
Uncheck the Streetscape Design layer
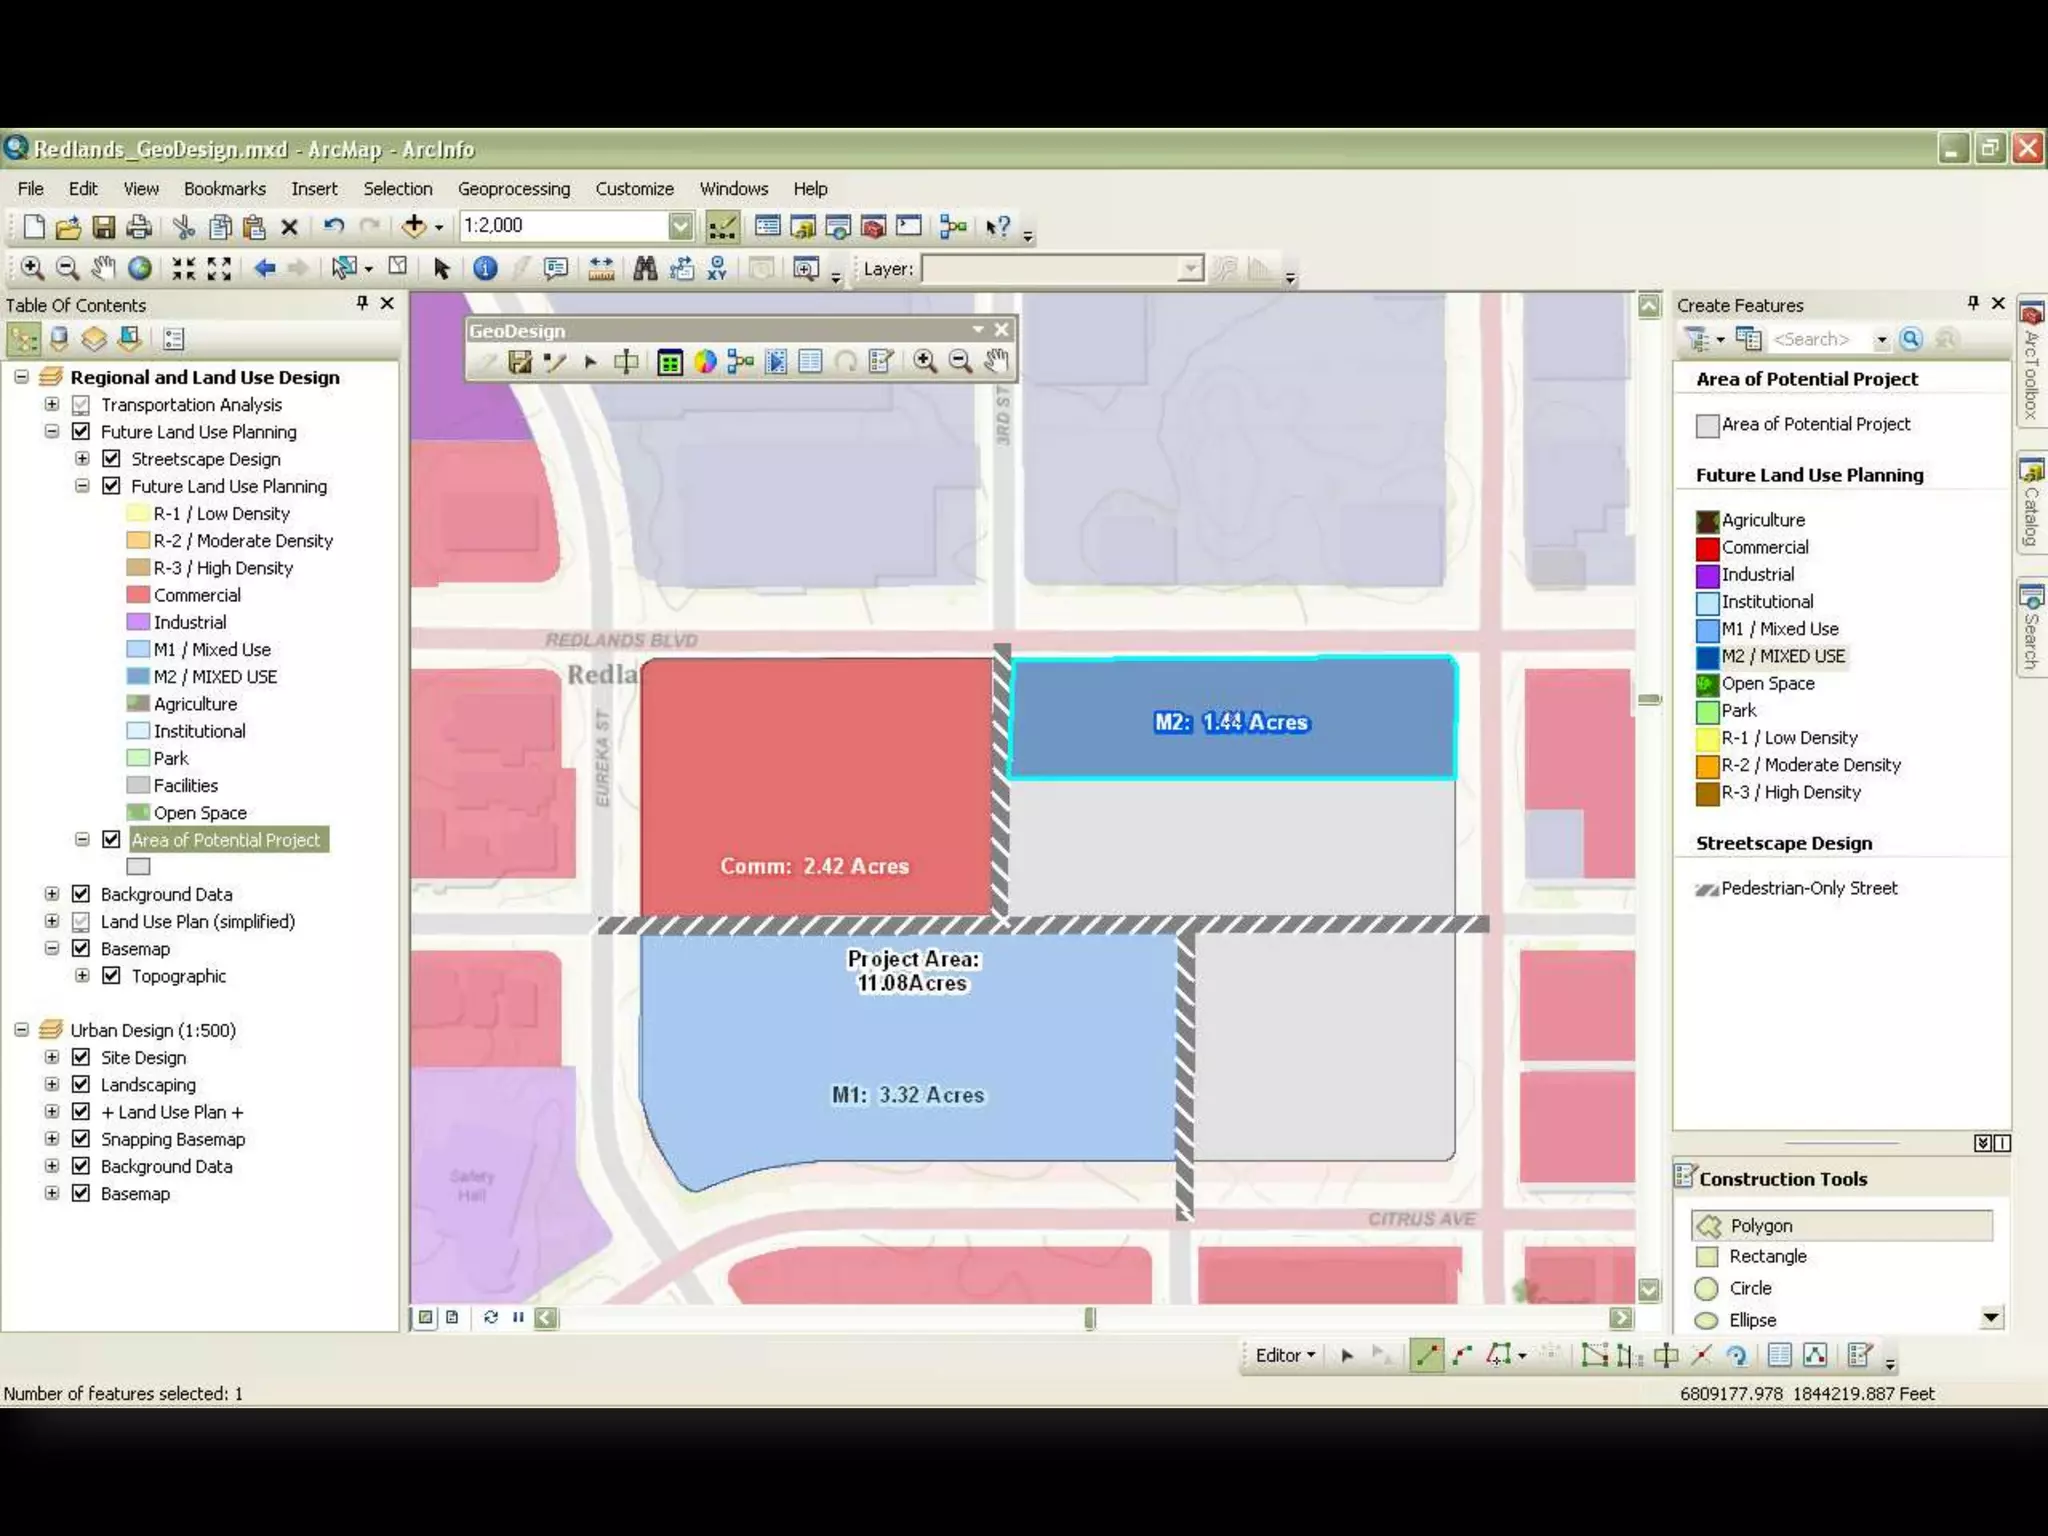[x=111, y=459]
